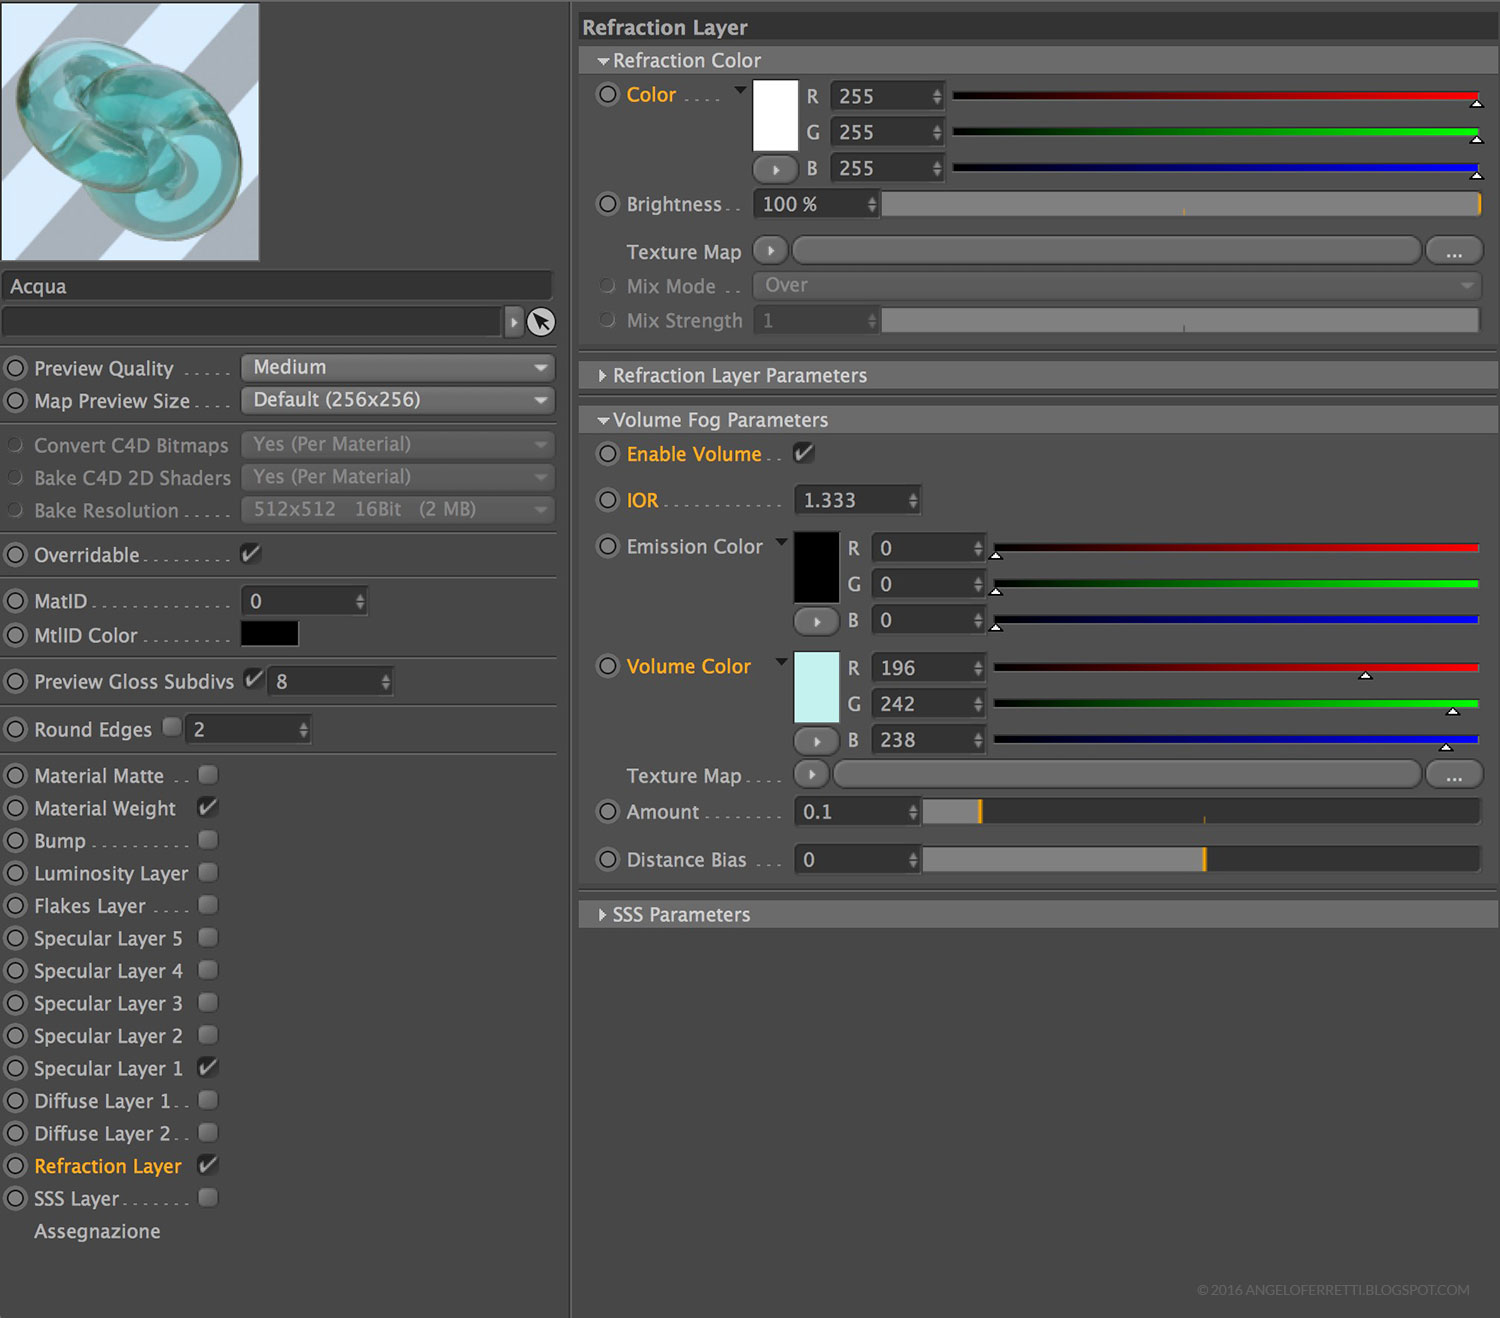Click animation dot next to Amount

coord(608,812)
